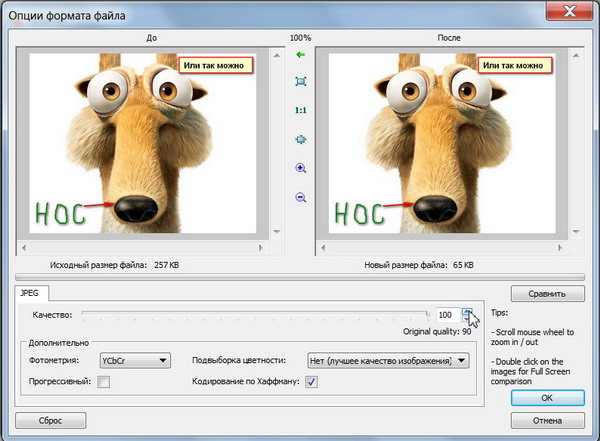
Task: Click the Сравнить button
Action: tap(548, 294)
